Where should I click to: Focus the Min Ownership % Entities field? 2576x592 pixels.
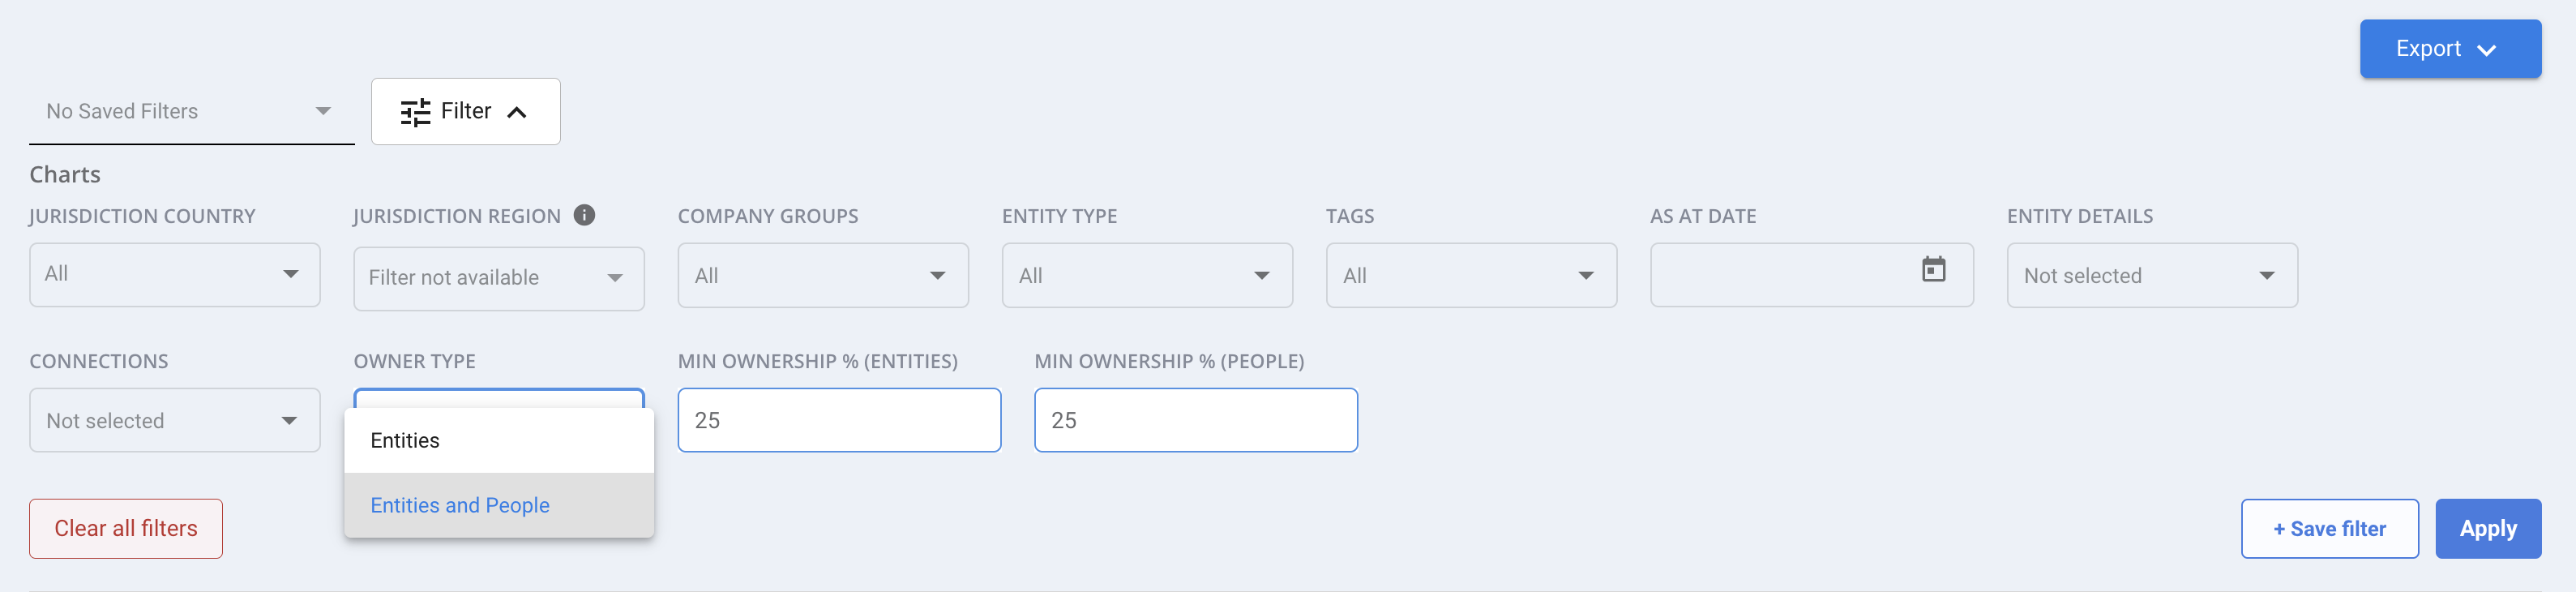pos(839,420)
